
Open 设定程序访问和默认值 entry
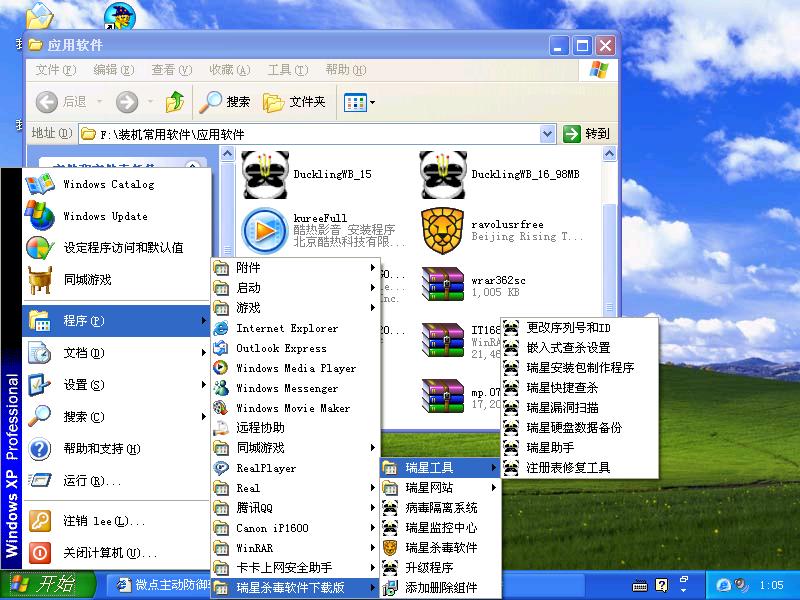(116, 248)
